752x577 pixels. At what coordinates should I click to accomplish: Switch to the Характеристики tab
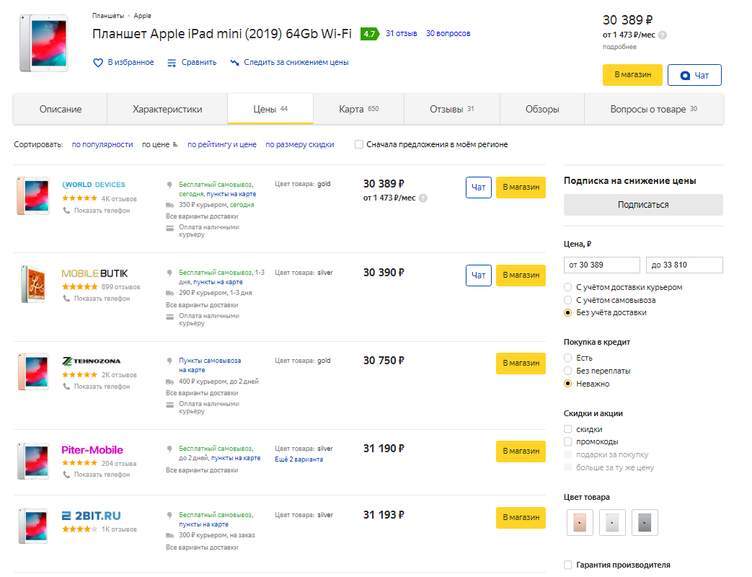tap(167, 109)
